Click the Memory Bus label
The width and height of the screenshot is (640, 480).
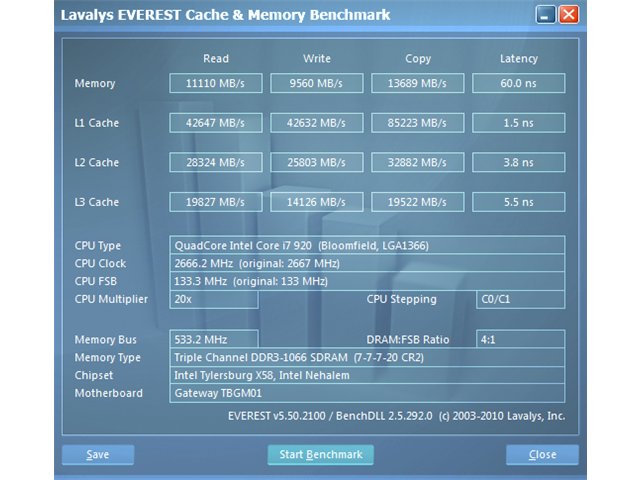pyautogui.click(x=105, y=340)
